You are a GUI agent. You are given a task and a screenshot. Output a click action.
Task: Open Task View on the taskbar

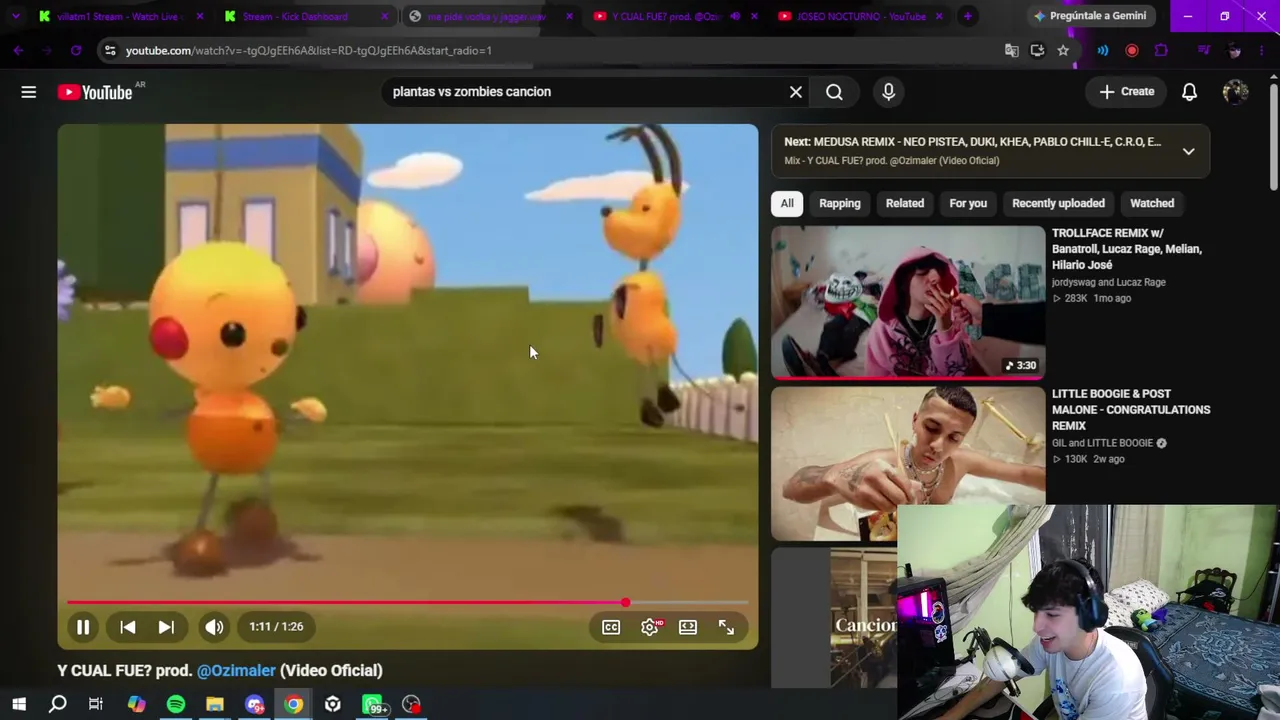[96, 705]
